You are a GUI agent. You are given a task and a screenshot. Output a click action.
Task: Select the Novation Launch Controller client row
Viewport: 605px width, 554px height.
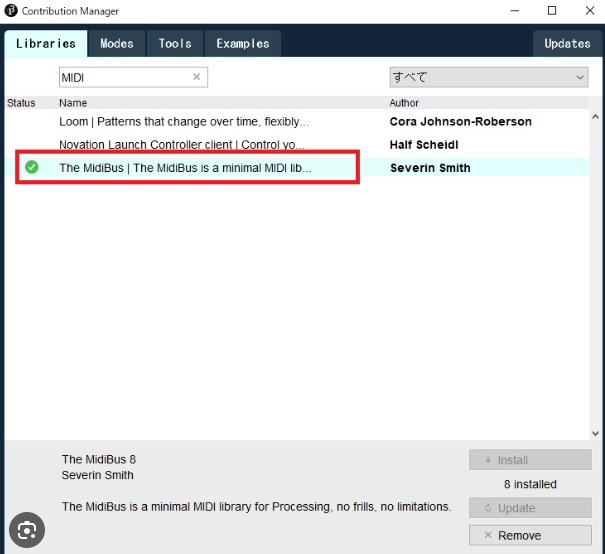pos(184,145)
